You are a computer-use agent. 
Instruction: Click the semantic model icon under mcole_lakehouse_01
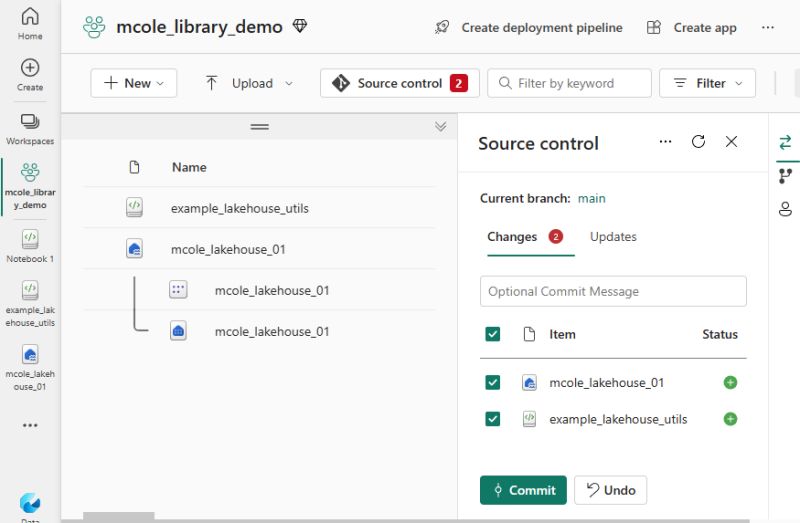[x=178, y=290]
